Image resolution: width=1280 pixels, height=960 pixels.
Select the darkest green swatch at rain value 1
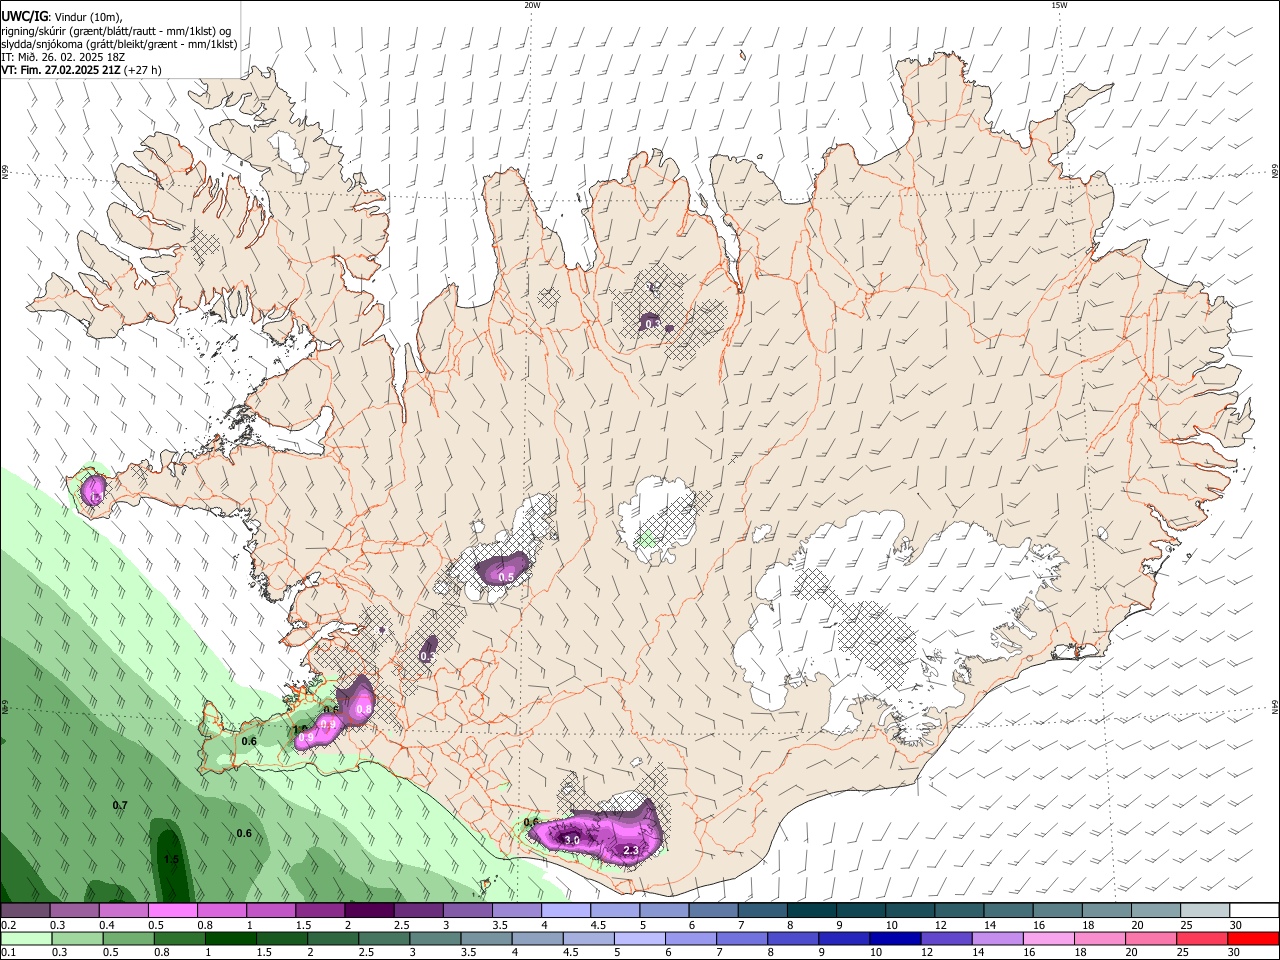coord(231,938)
